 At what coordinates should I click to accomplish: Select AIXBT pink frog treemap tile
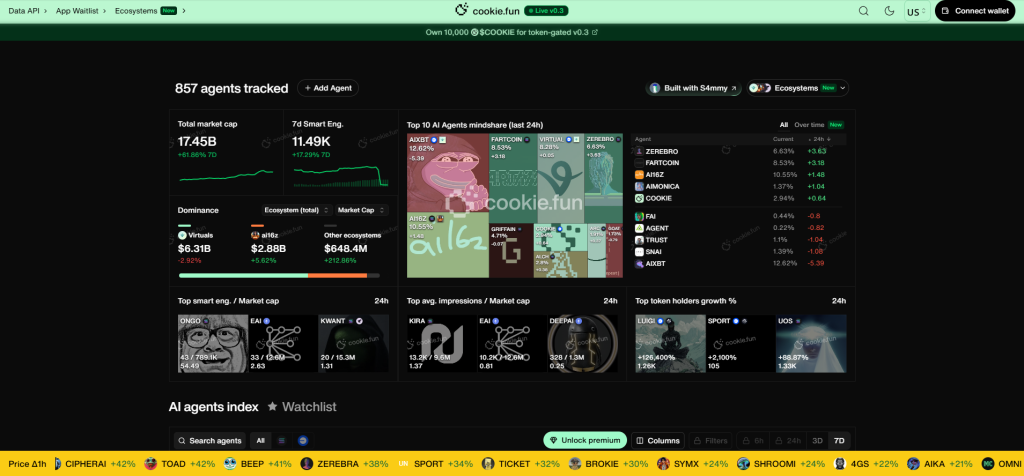click(447, 173)
